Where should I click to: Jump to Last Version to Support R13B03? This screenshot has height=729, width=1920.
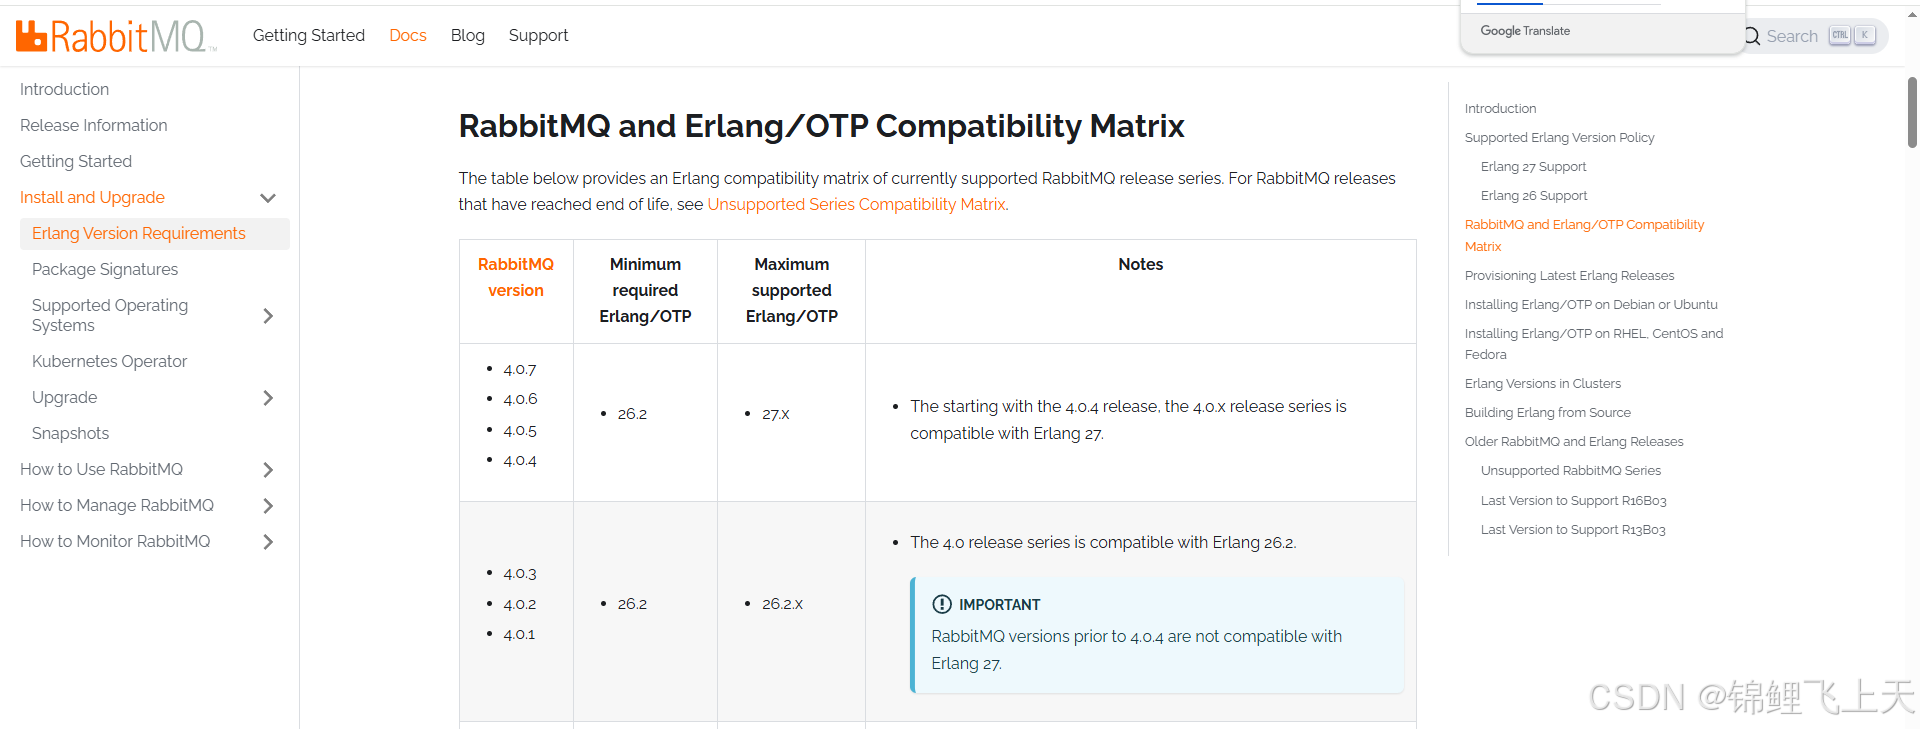[x=1573, y=529]
